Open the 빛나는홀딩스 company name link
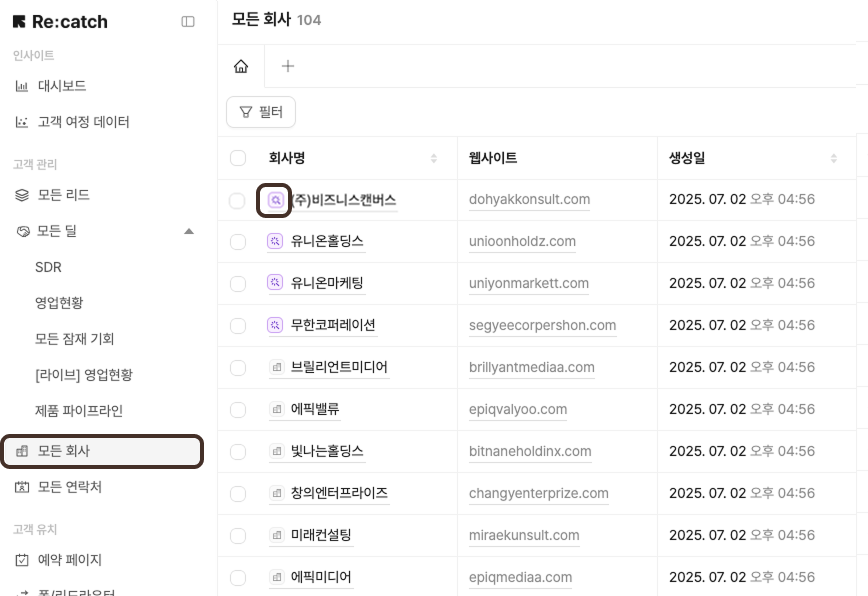868x596 pixels. (327, 451)
